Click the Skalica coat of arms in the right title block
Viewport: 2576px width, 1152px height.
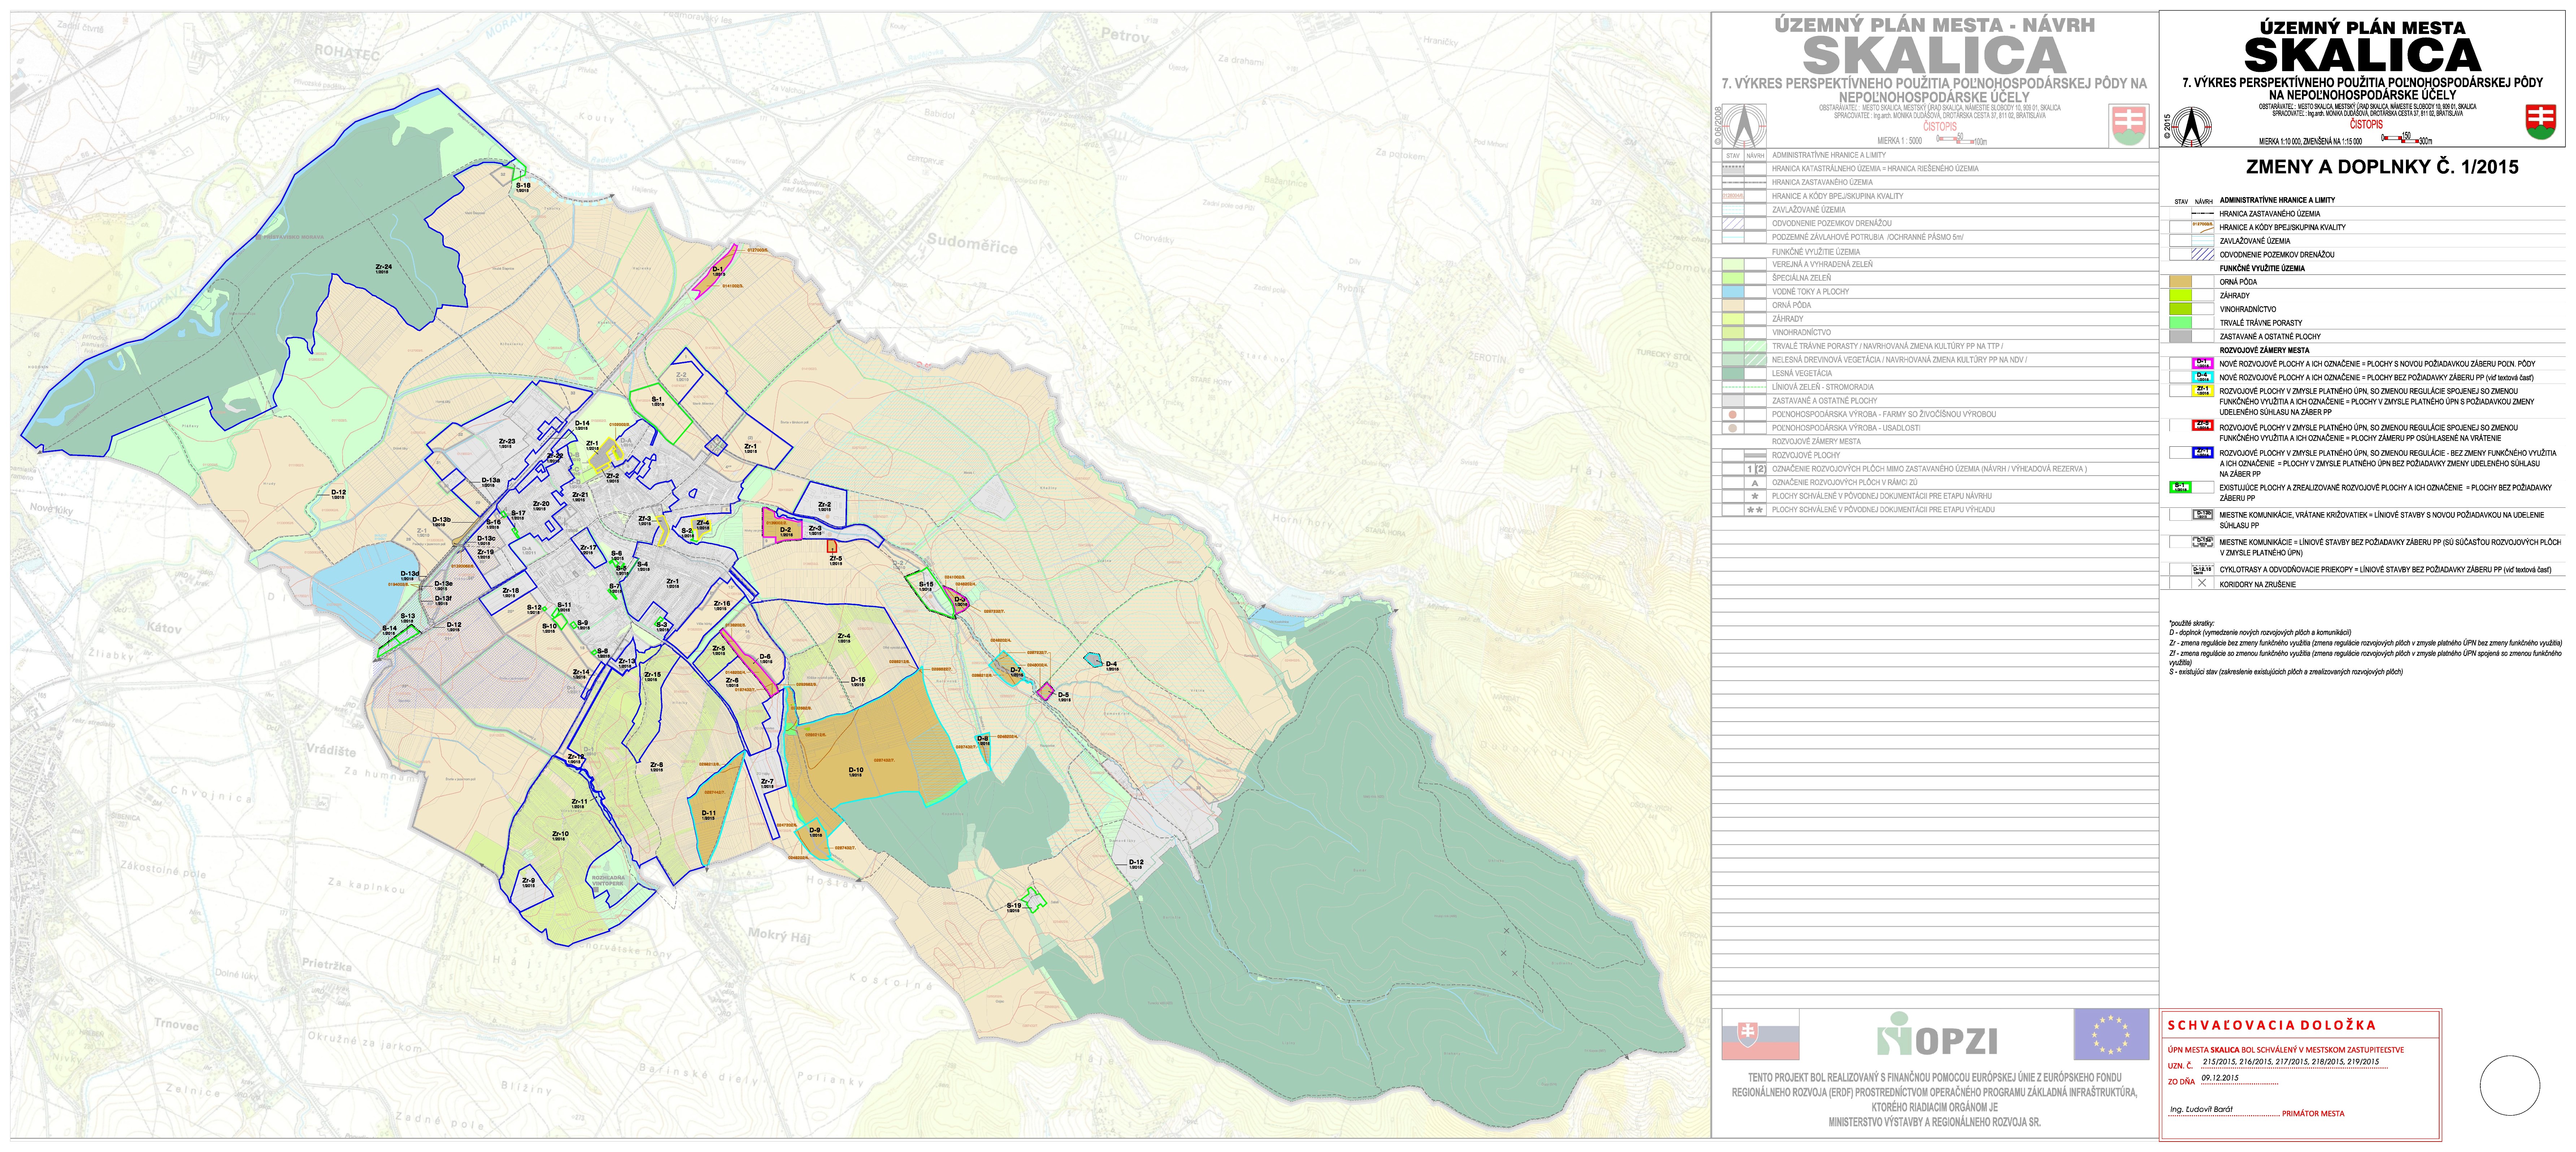click(x=2541, y=122)
